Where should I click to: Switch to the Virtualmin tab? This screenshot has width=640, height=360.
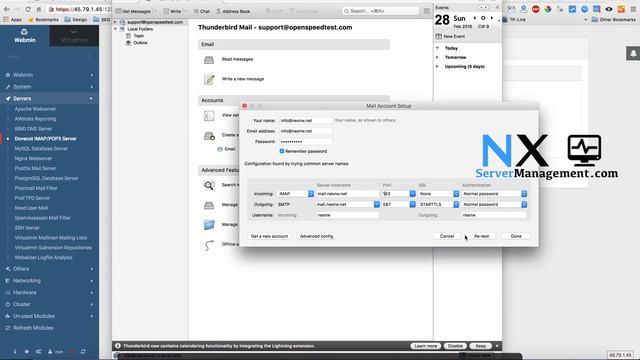pyautogui.click(x=74, y=36)
